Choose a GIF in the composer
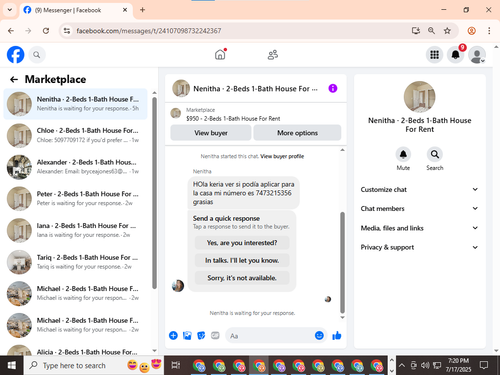 point(215,335)
